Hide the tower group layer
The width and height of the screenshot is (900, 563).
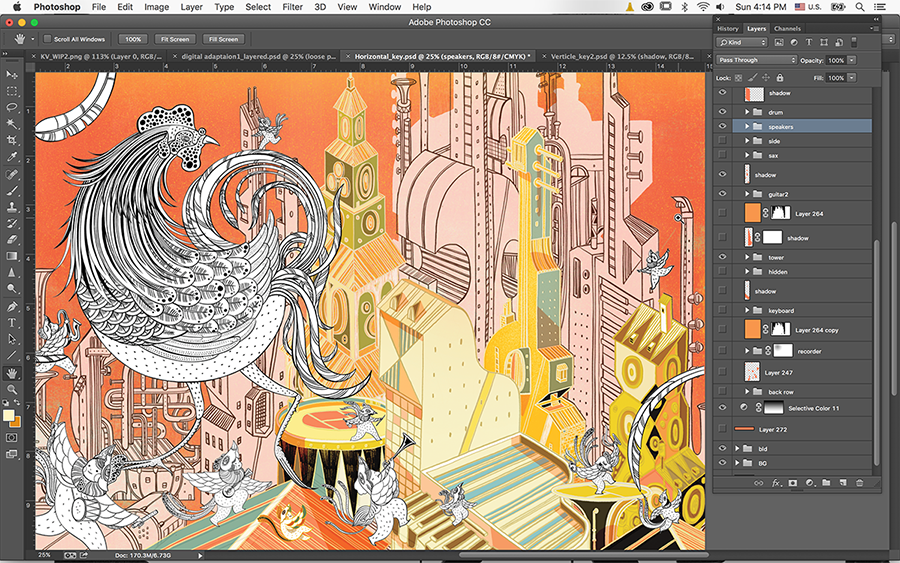(723, 257)
